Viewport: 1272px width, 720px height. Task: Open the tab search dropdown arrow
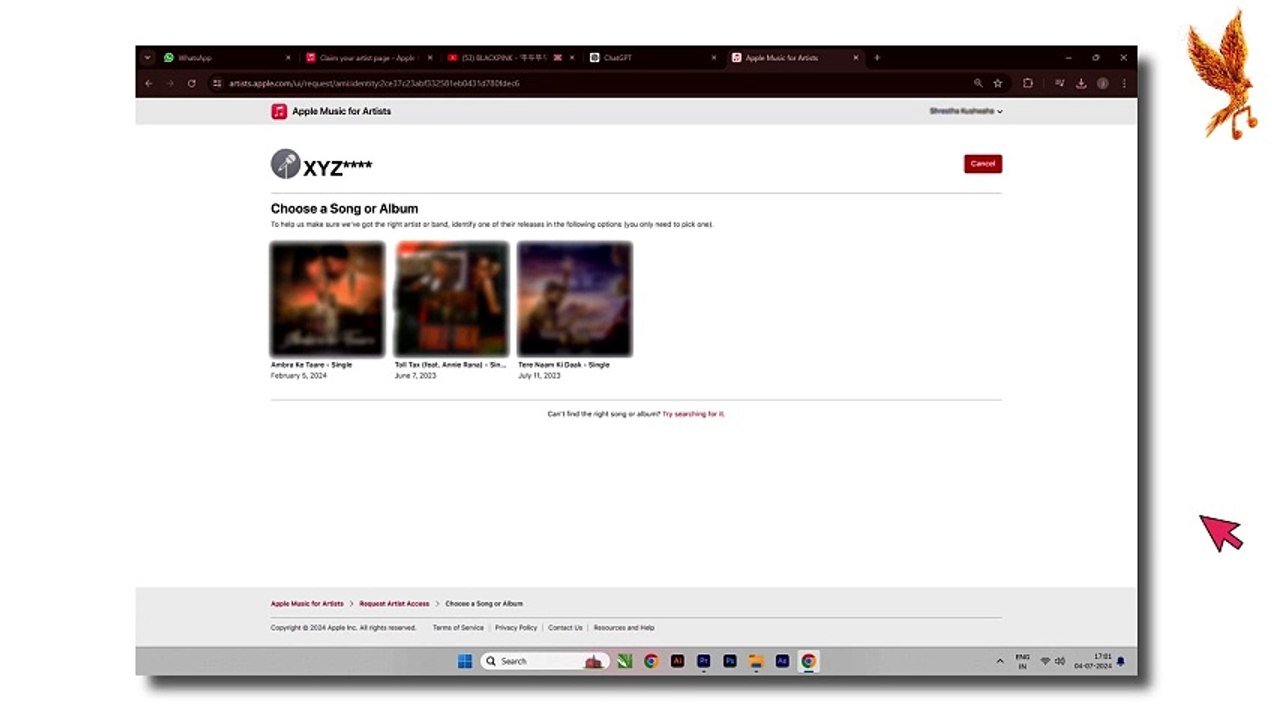pos(148,58)
